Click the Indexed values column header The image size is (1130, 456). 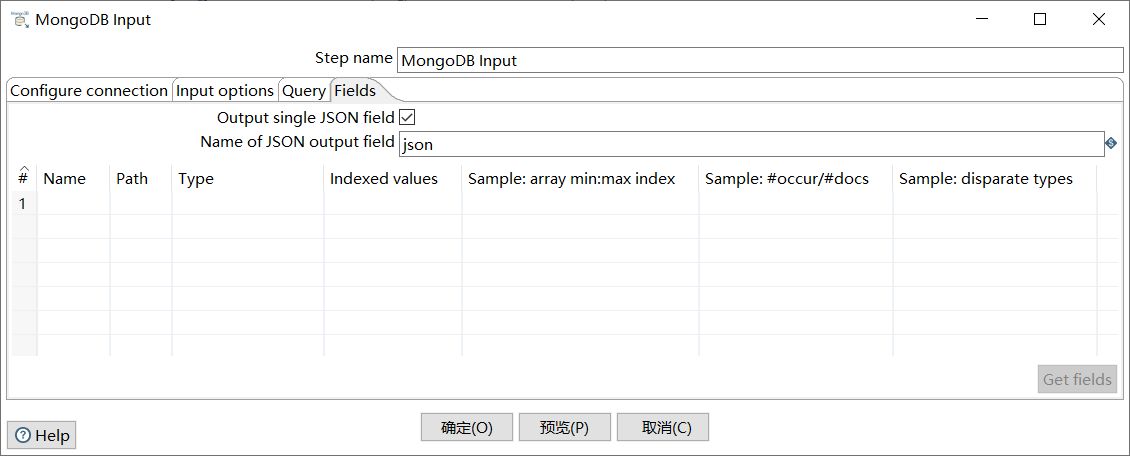tap(393, 179)
